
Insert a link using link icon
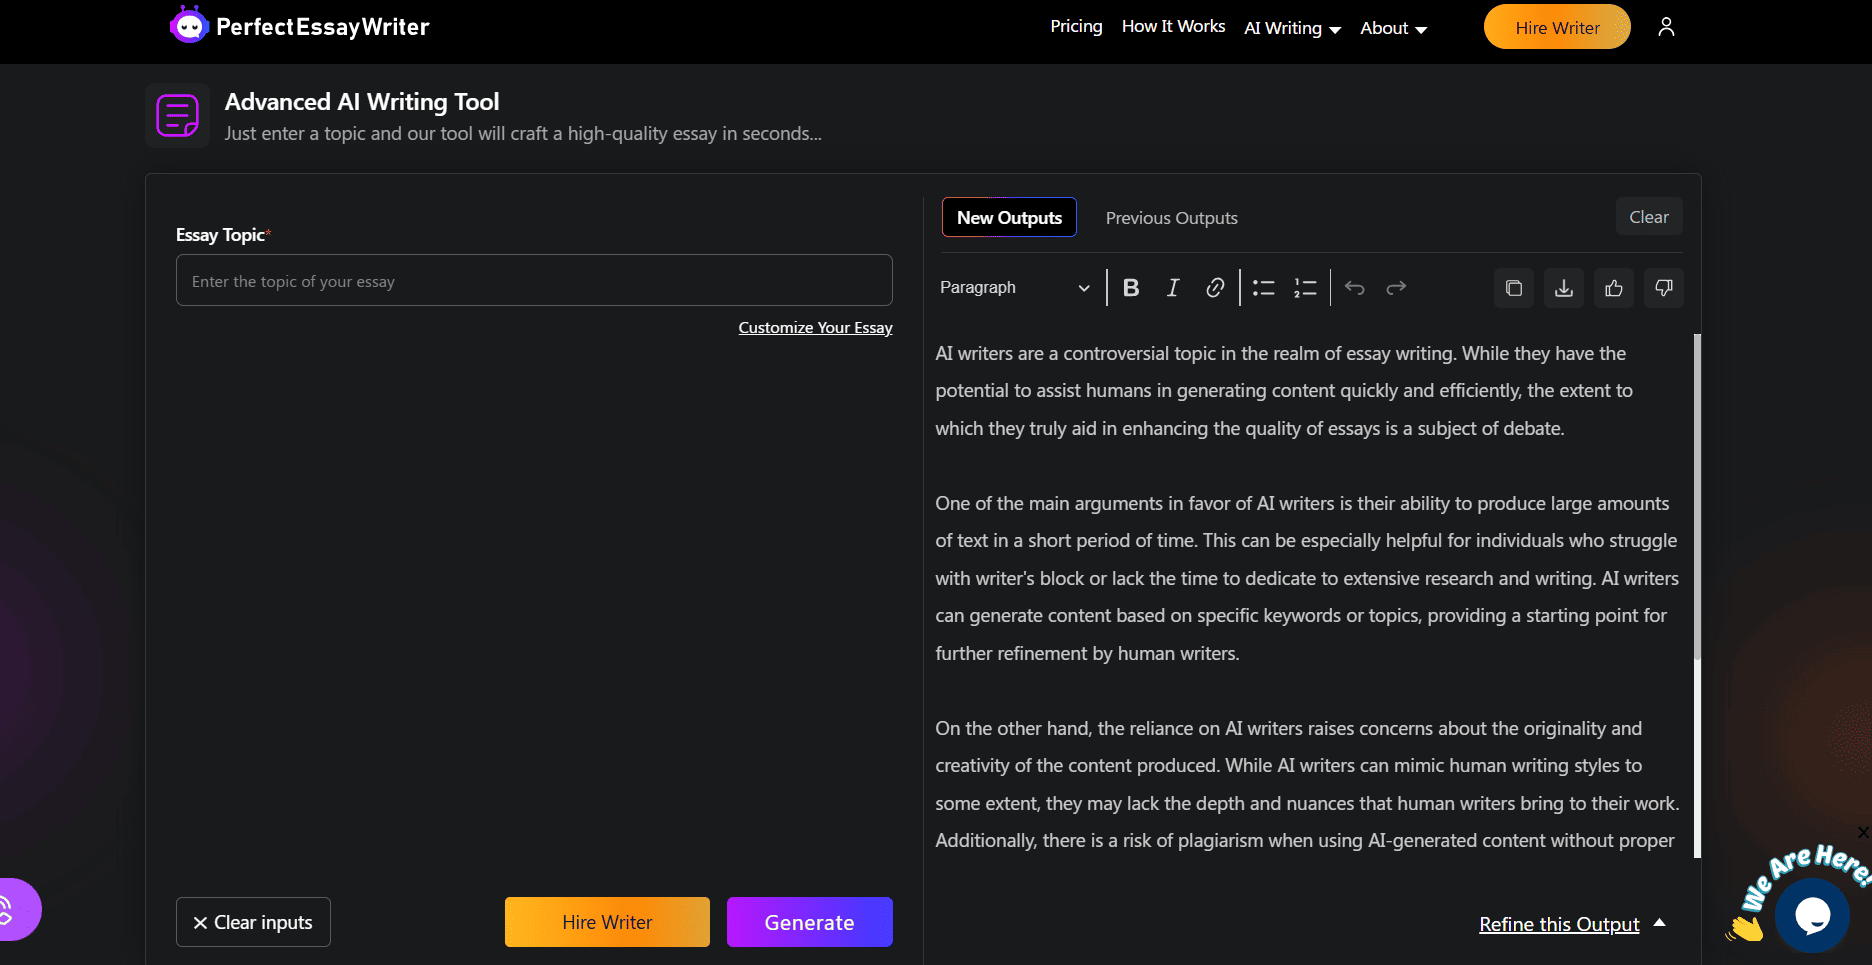click(1215, 288)
